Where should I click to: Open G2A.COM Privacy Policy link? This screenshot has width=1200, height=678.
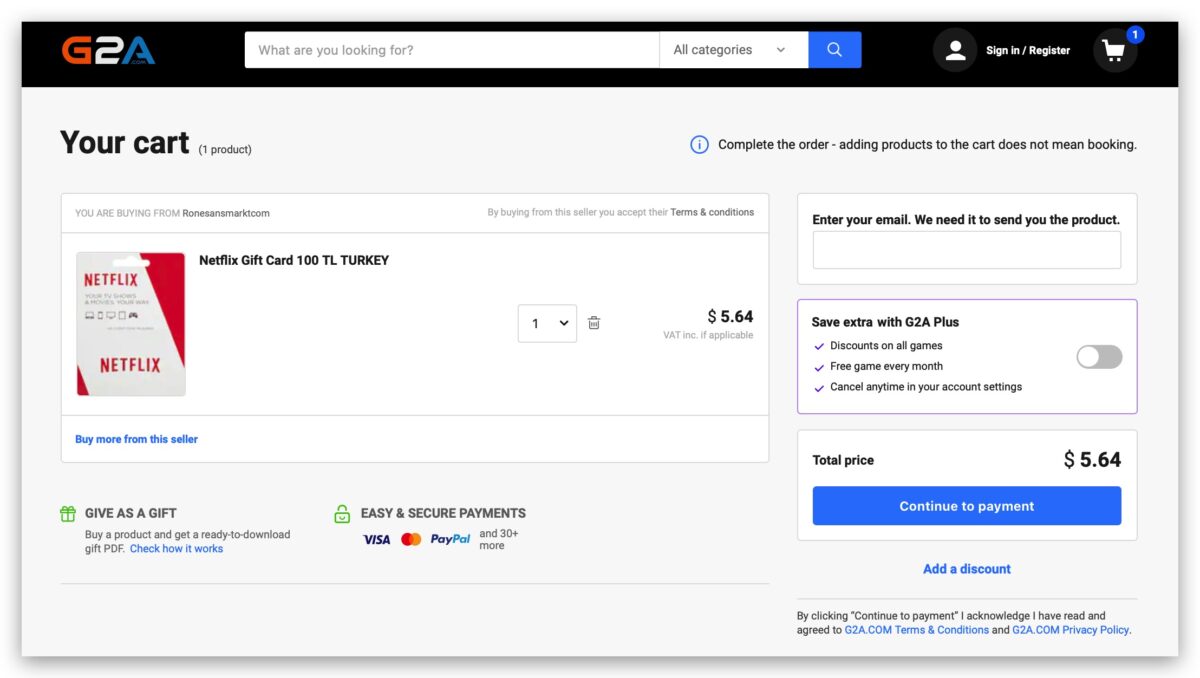pyautogui.click(x=1071, y=630)
